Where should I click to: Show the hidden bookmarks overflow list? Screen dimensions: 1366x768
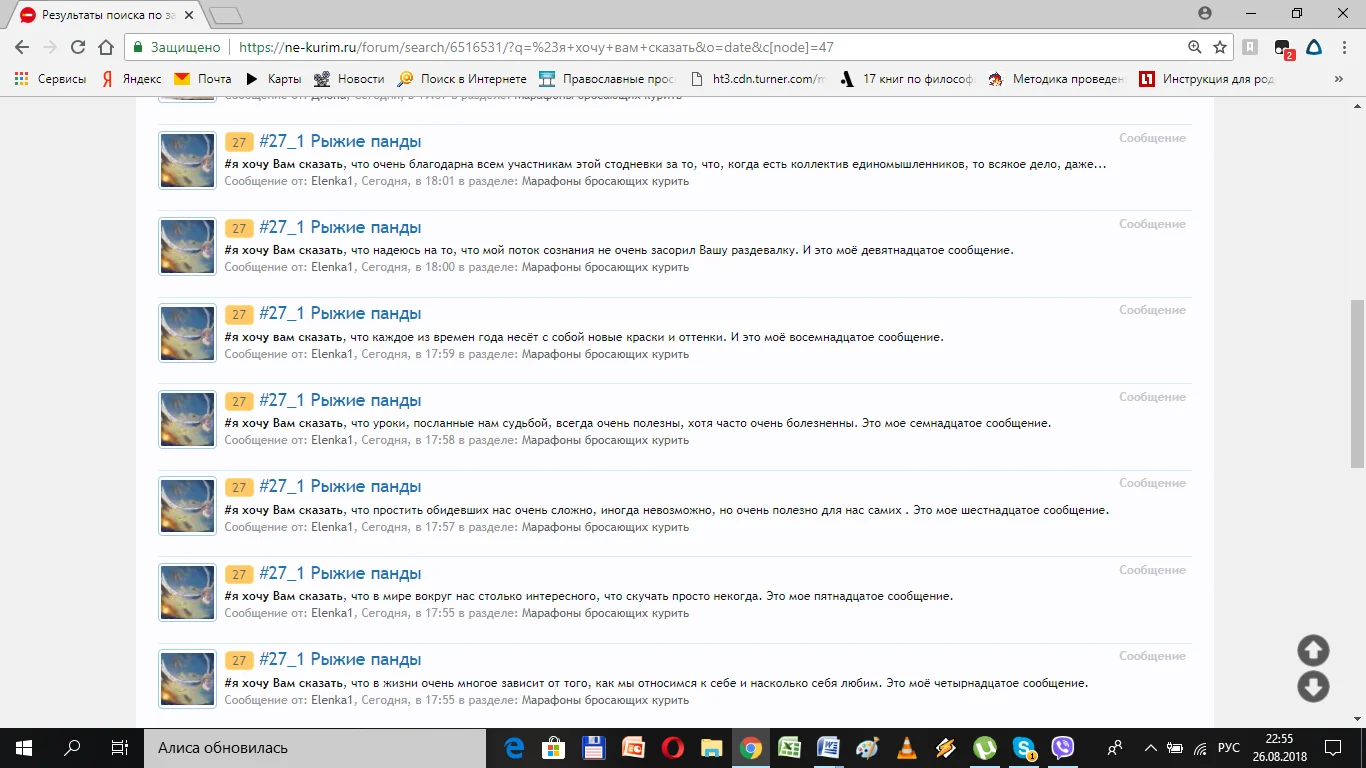pos(1339,78)
